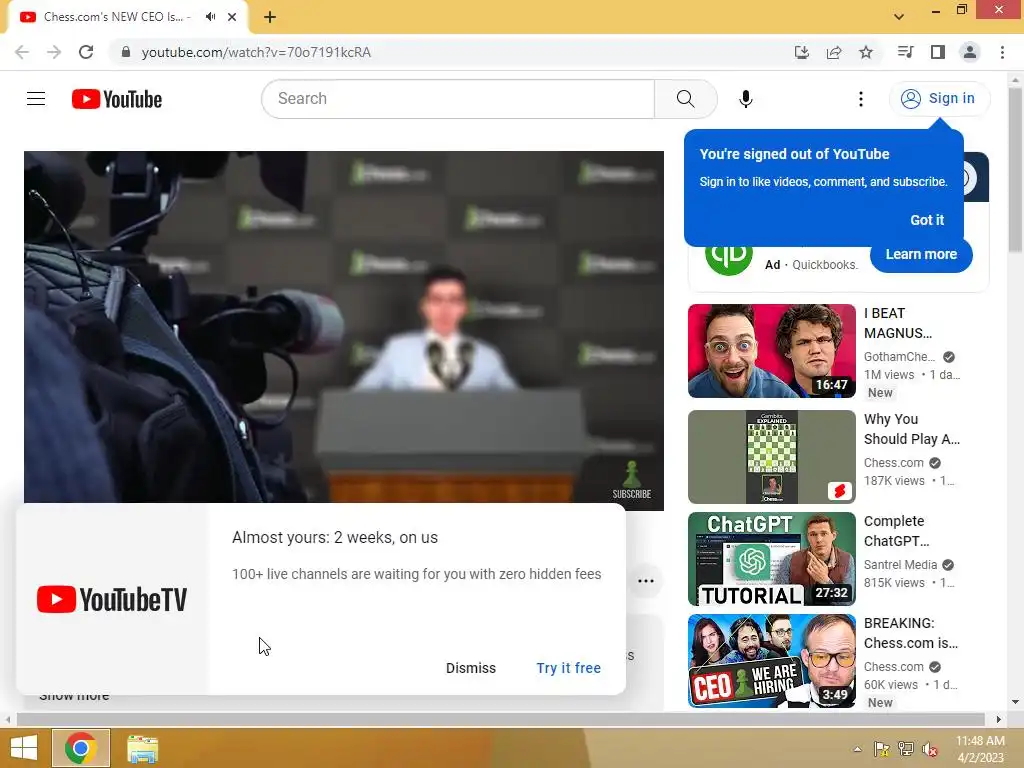This screenshot has height=768, width=1024.
Task: Go to the YouTube home logo
Action: click(117, 99)
